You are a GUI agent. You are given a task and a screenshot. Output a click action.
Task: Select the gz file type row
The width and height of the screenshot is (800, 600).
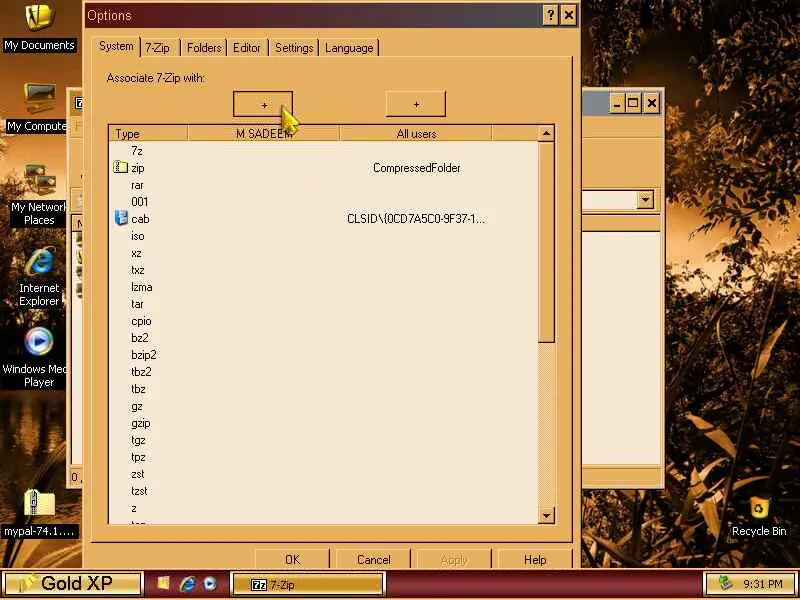pos(323,406)
